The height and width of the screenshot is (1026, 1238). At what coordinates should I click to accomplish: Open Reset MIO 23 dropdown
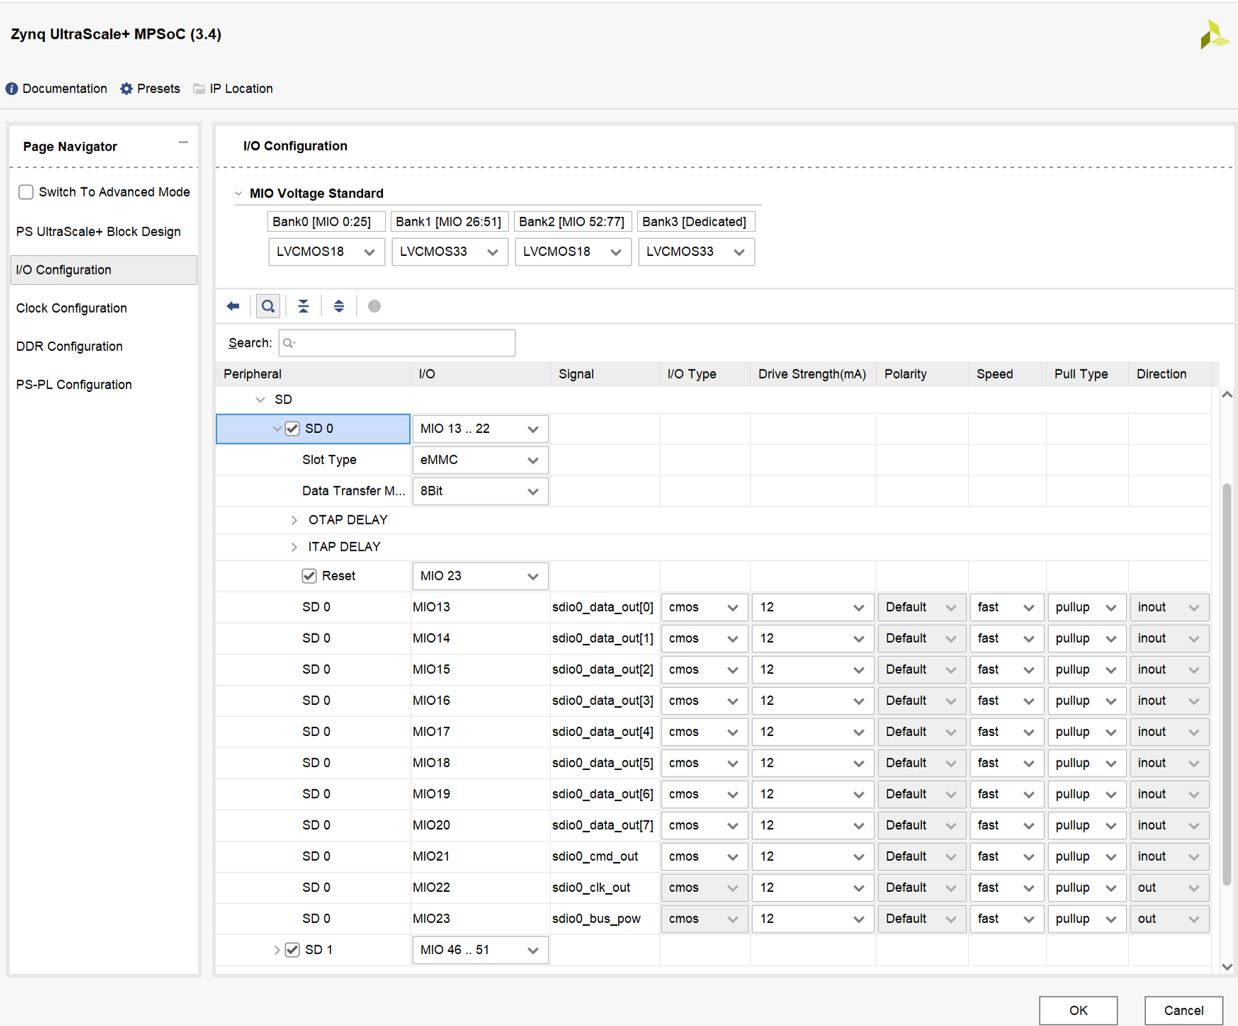point(480,576)
